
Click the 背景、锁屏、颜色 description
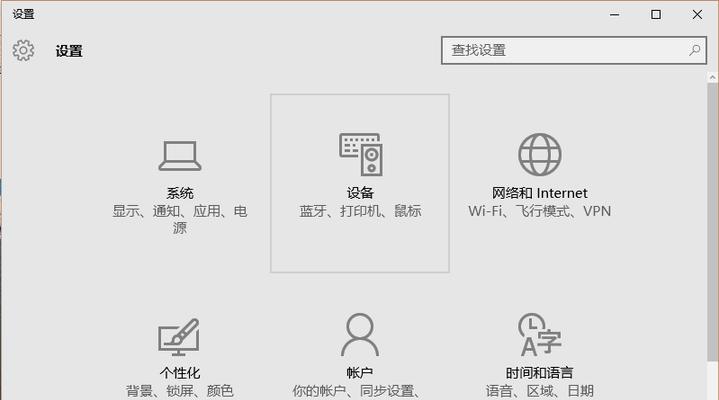pyautogui.click(x=180, y=391)
